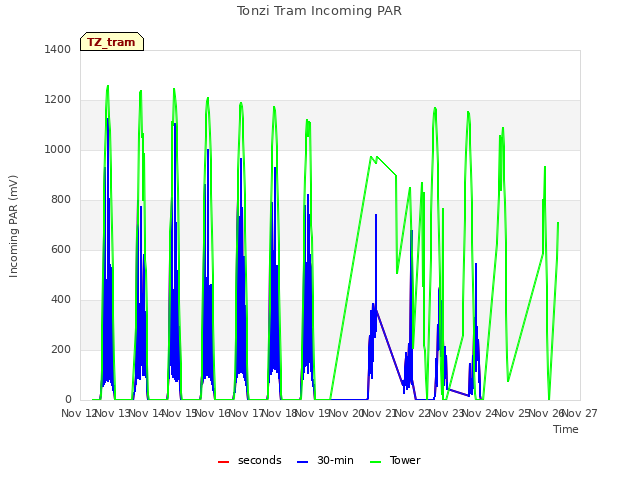The height and width of the screenshot is (480, 640).
Task: Click the blue 30-min legend swatch
Action: pos(302,462)
